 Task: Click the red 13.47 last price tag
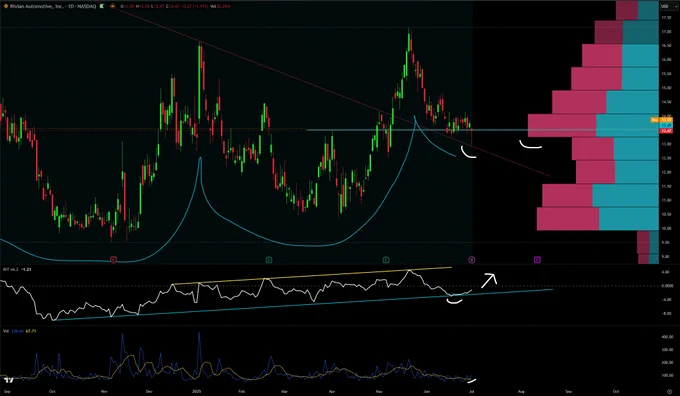(666, 131)
